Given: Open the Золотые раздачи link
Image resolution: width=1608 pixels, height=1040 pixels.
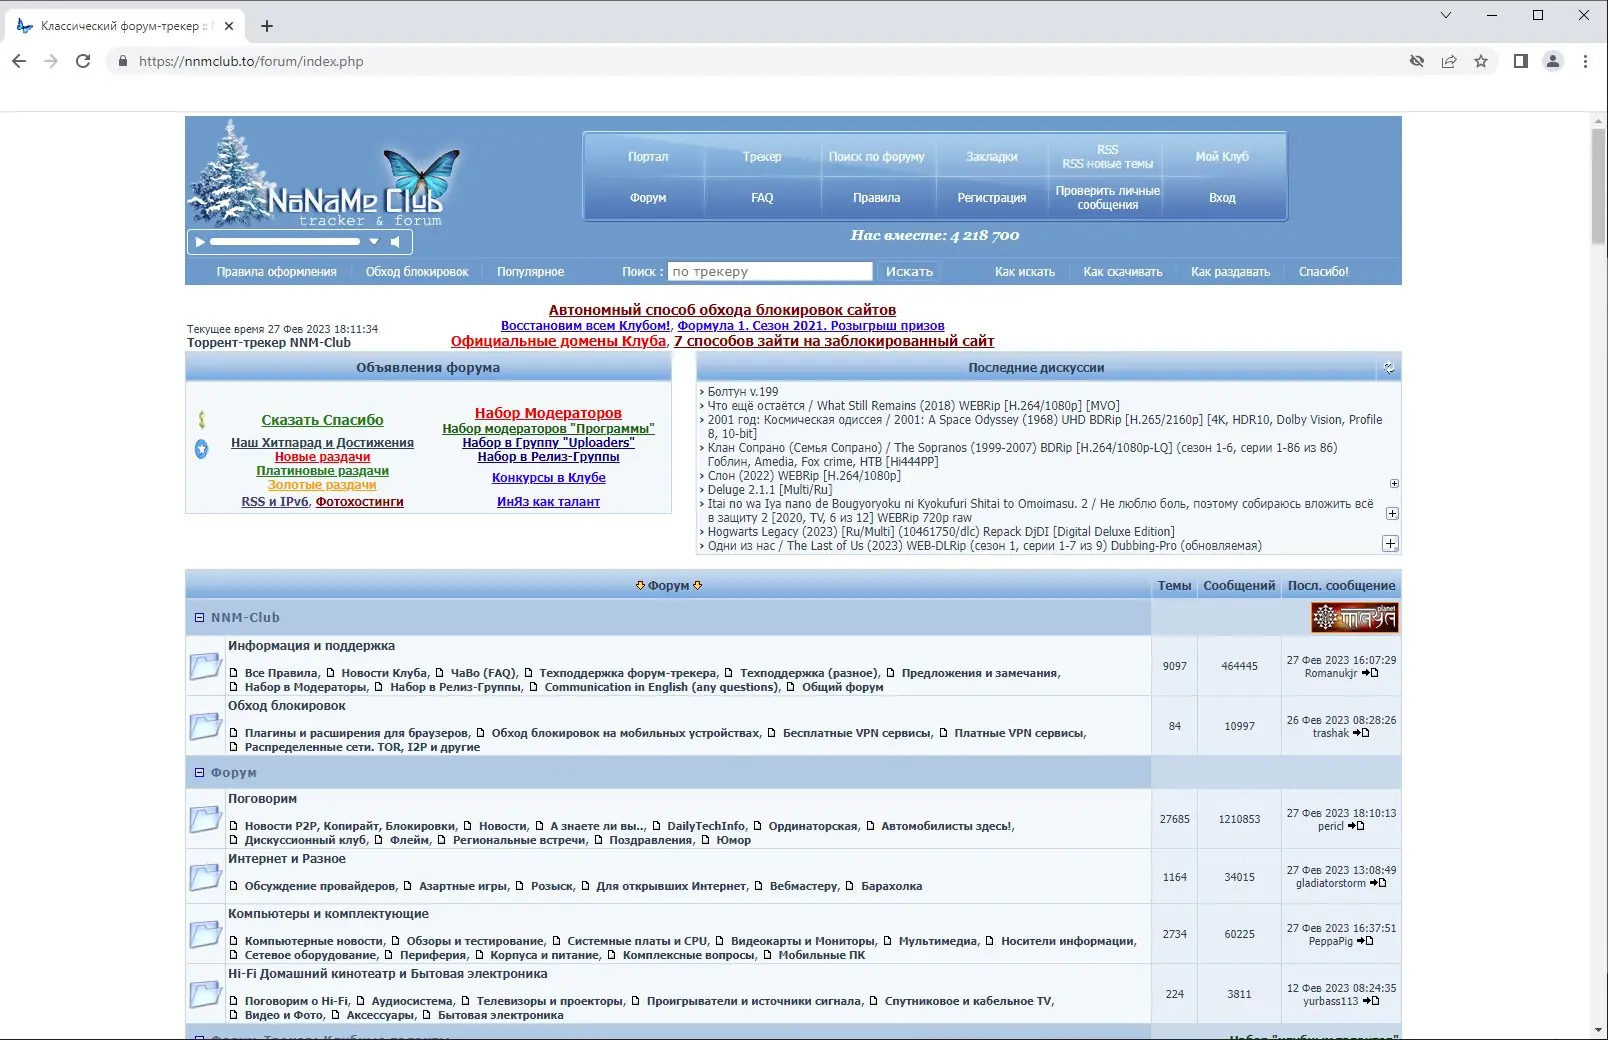Looking at the screenshot, I should pos(322,485).
